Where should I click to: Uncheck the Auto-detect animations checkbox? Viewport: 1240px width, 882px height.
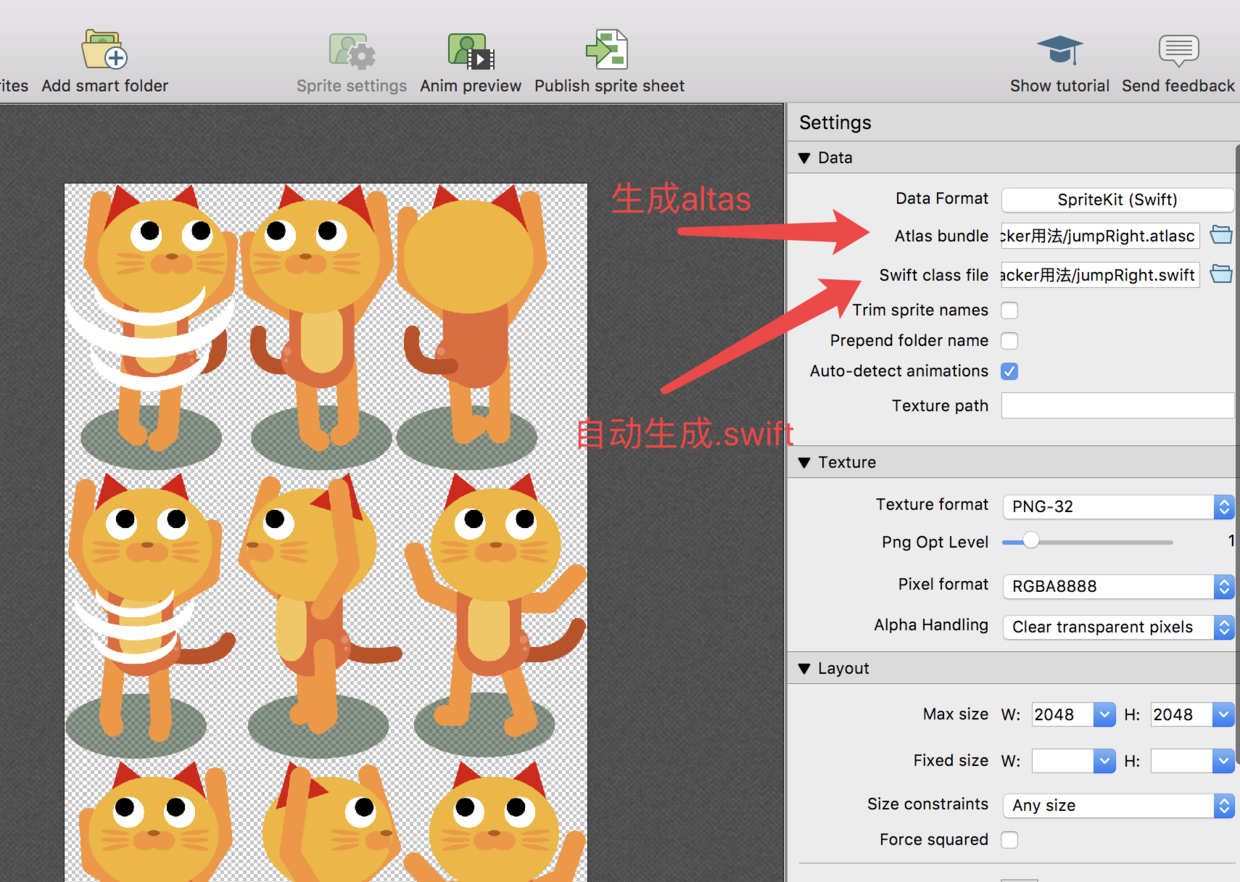[1010, 371]
